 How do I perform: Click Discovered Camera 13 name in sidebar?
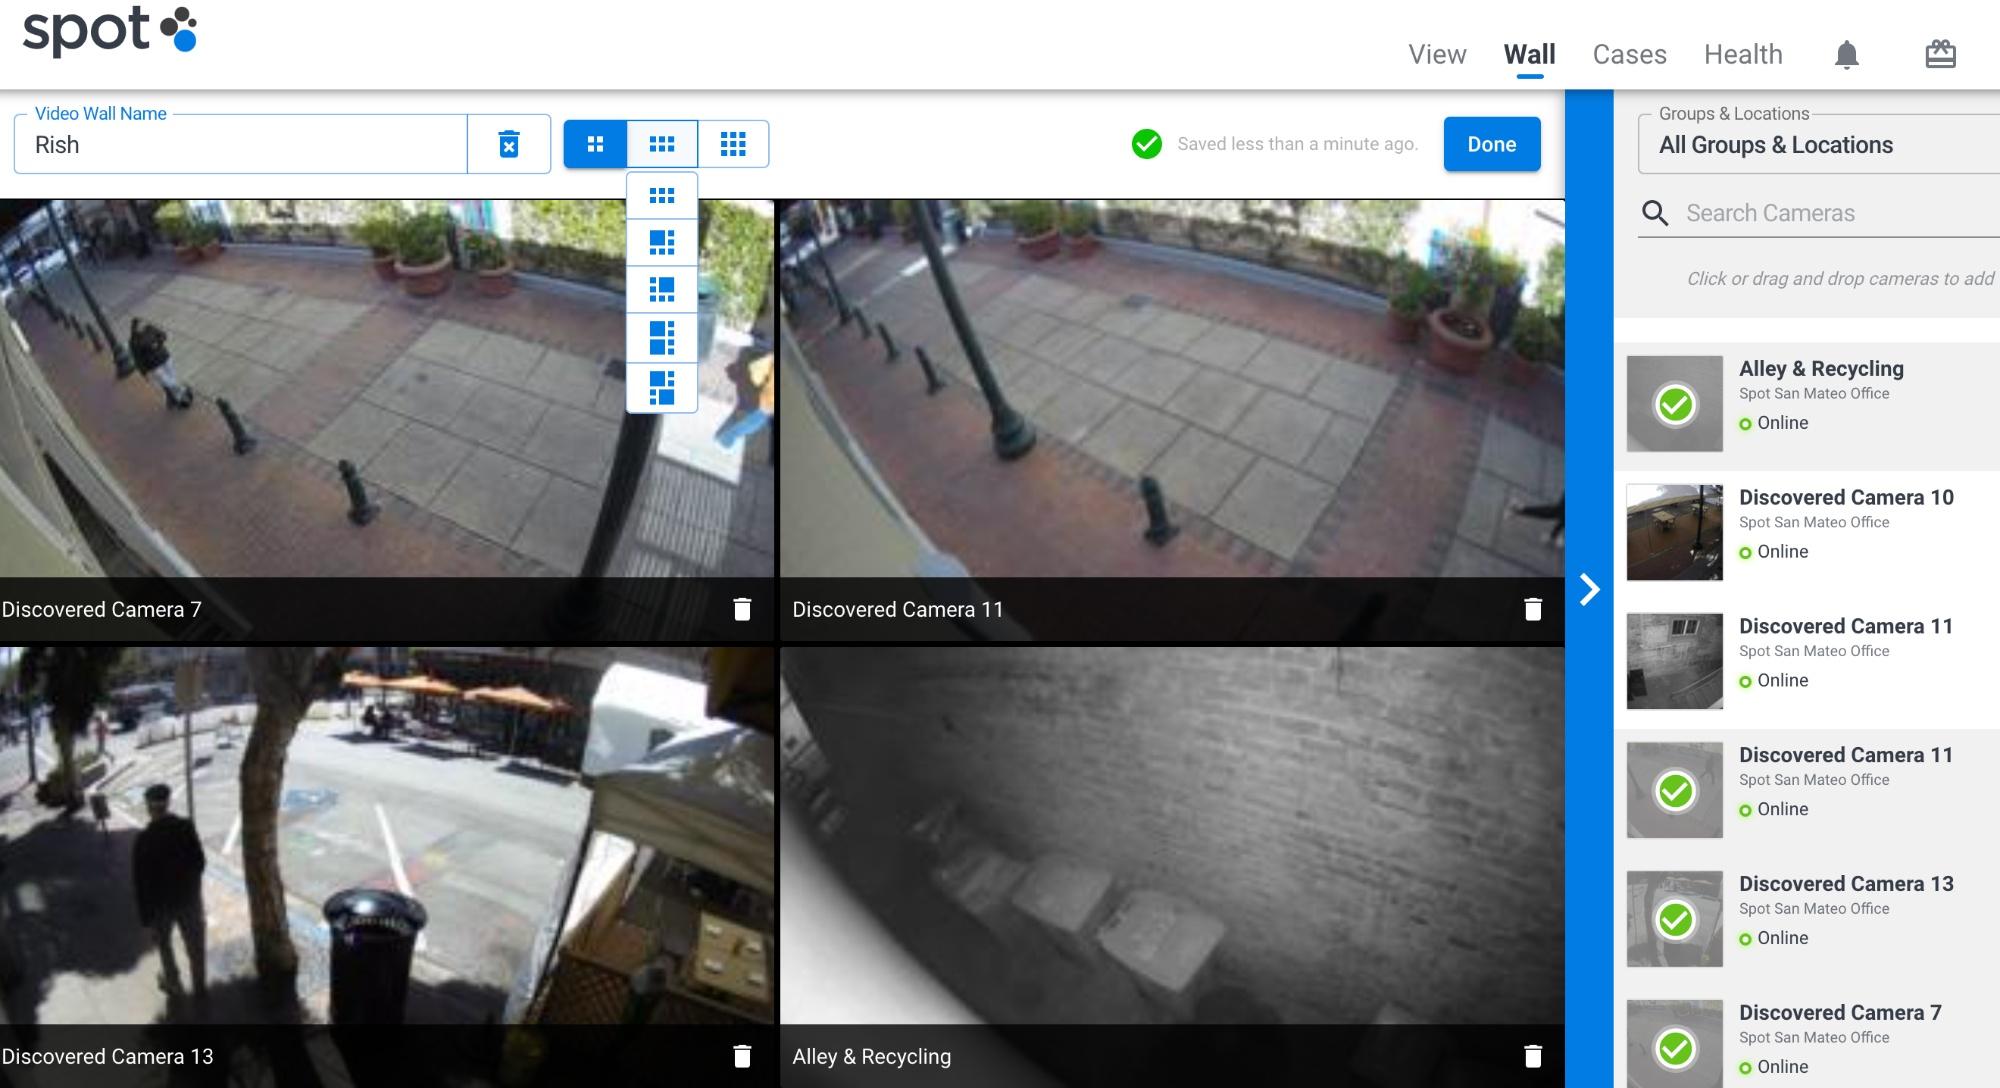1846,883
